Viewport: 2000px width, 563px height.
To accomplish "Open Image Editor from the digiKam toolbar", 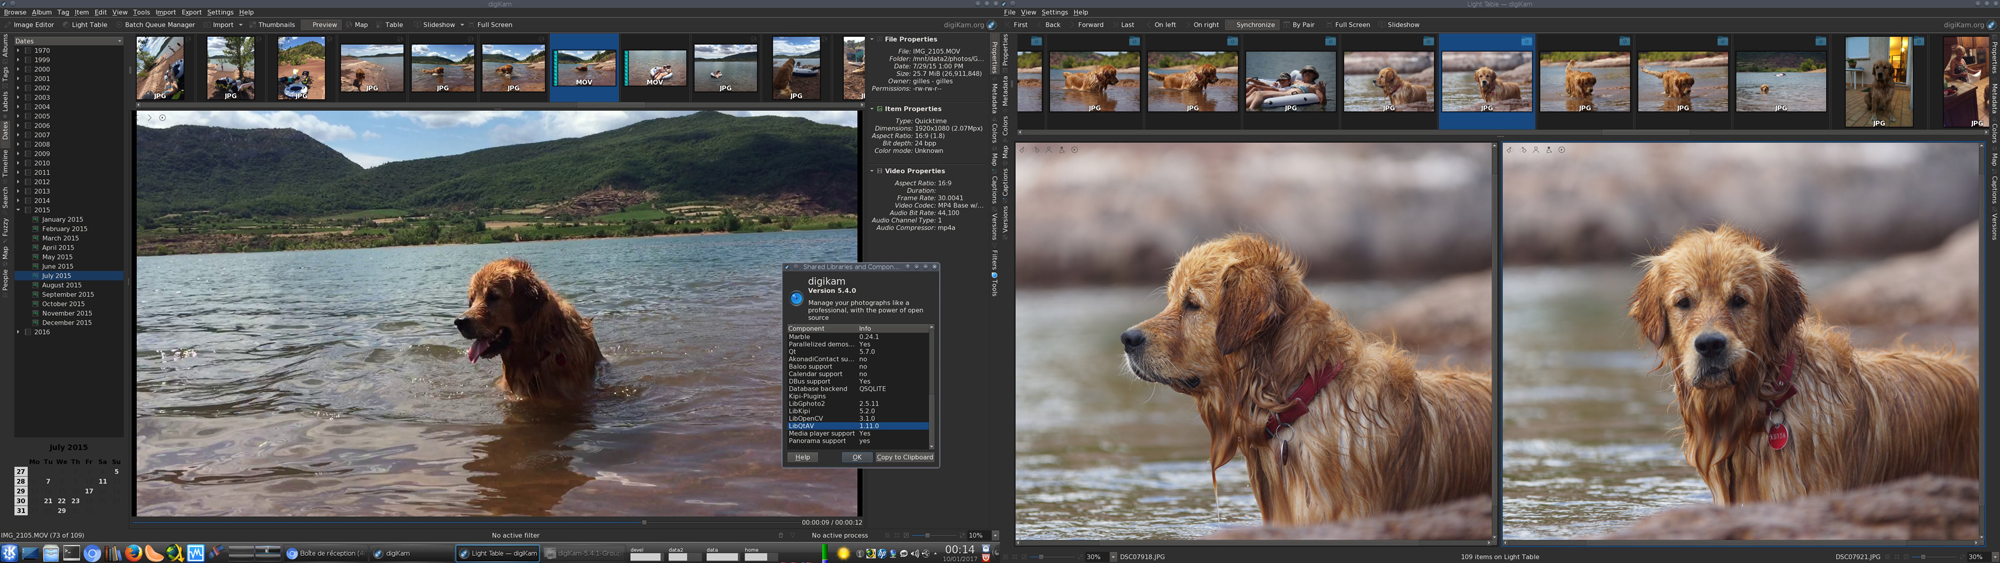I will (30, 25).
